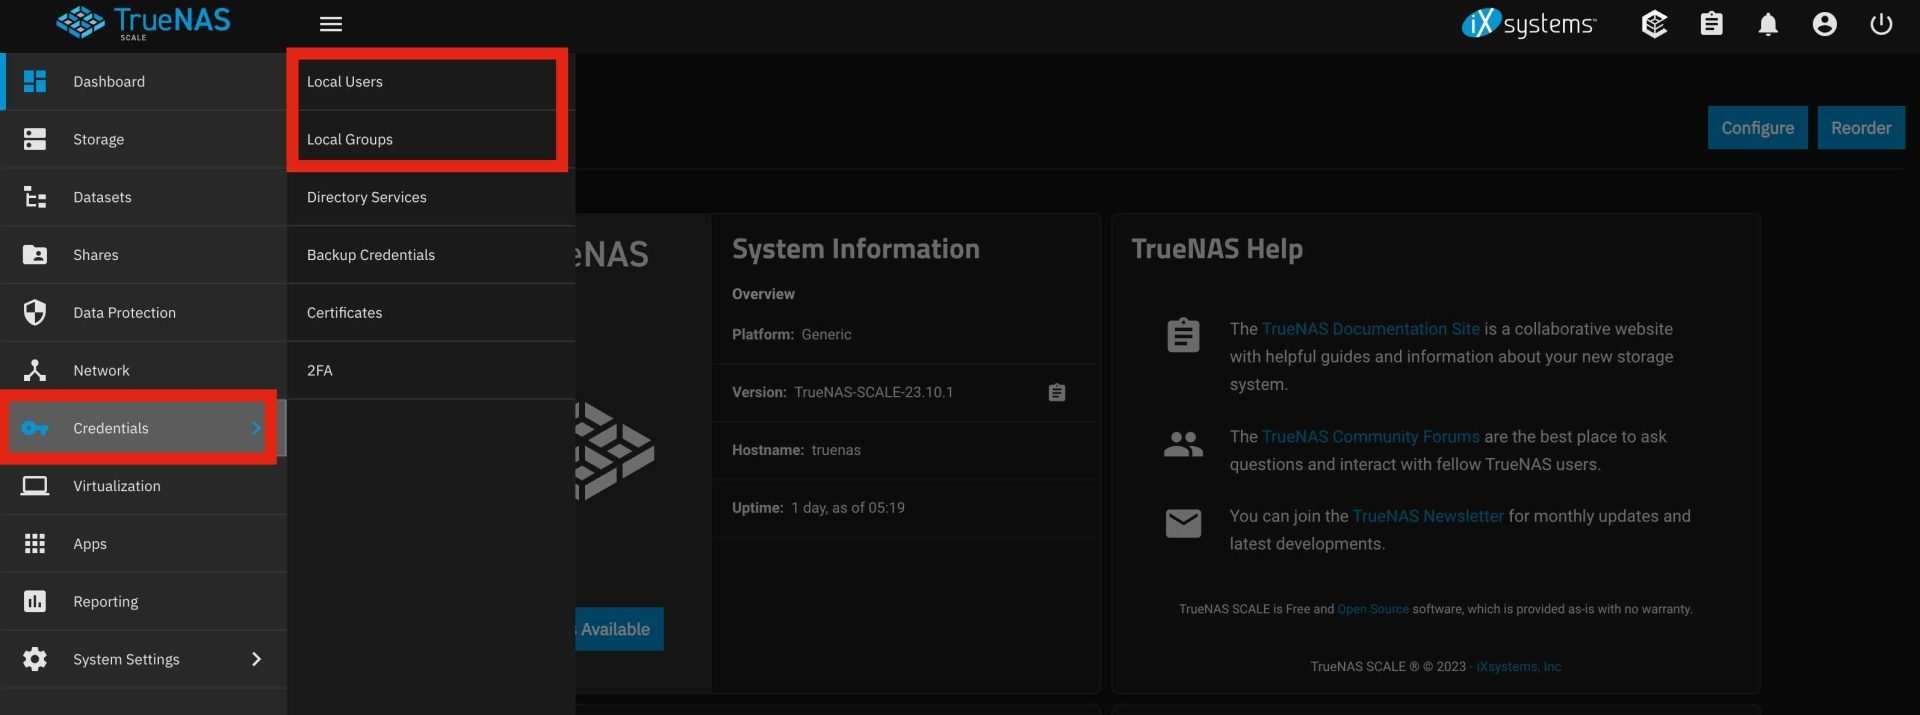Select Datasets in the sidebar
This screenshot has height=715, width=1920.
point(144,197)
